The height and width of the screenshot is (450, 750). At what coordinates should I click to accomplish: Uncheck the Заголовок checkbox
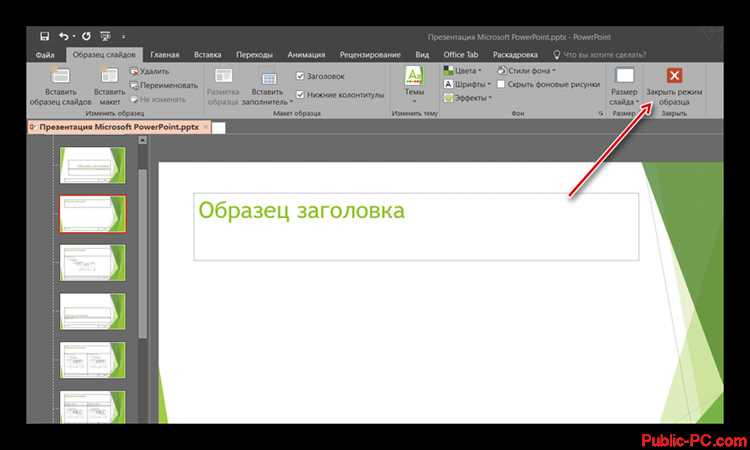tap(300, 76)
